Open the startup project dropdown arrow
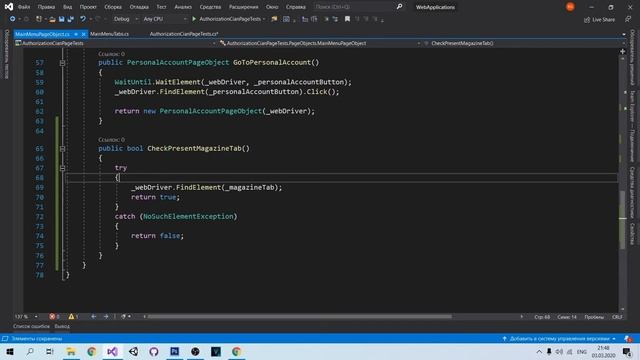Image resolution: width=640 pixels, height=360 pixels. [264, 19]
